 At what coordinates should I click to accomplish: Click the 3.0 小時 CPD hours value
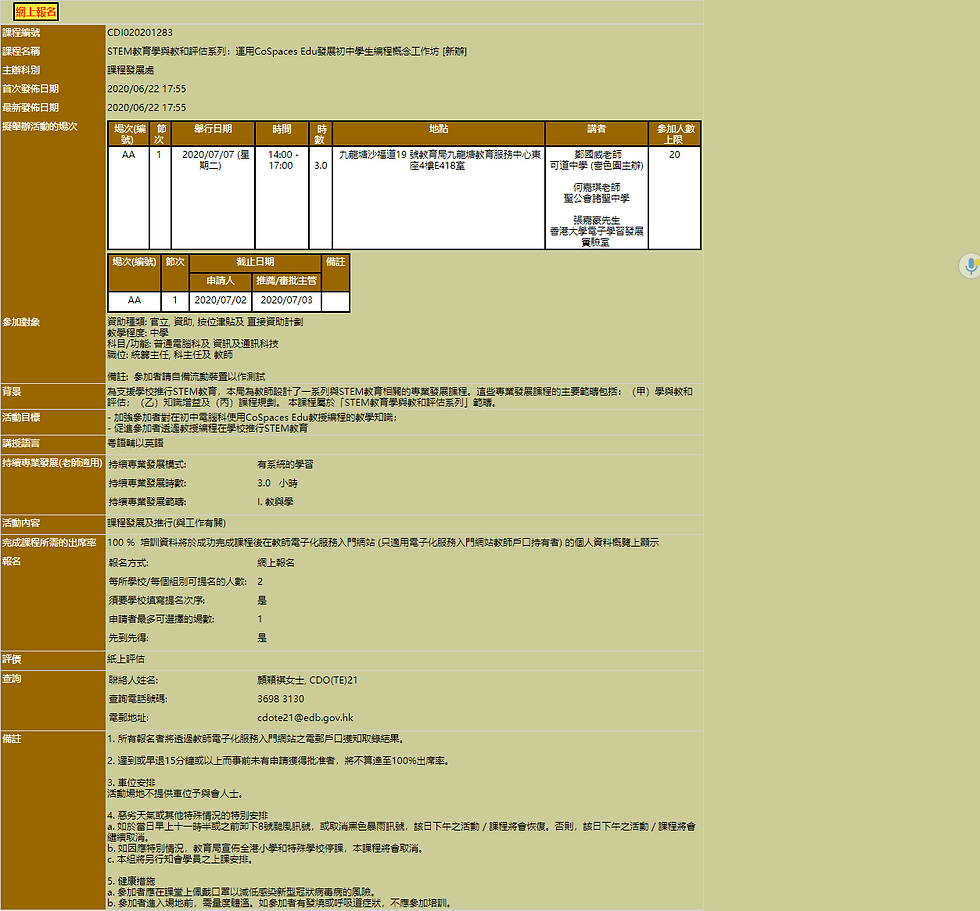coord(278,483)
